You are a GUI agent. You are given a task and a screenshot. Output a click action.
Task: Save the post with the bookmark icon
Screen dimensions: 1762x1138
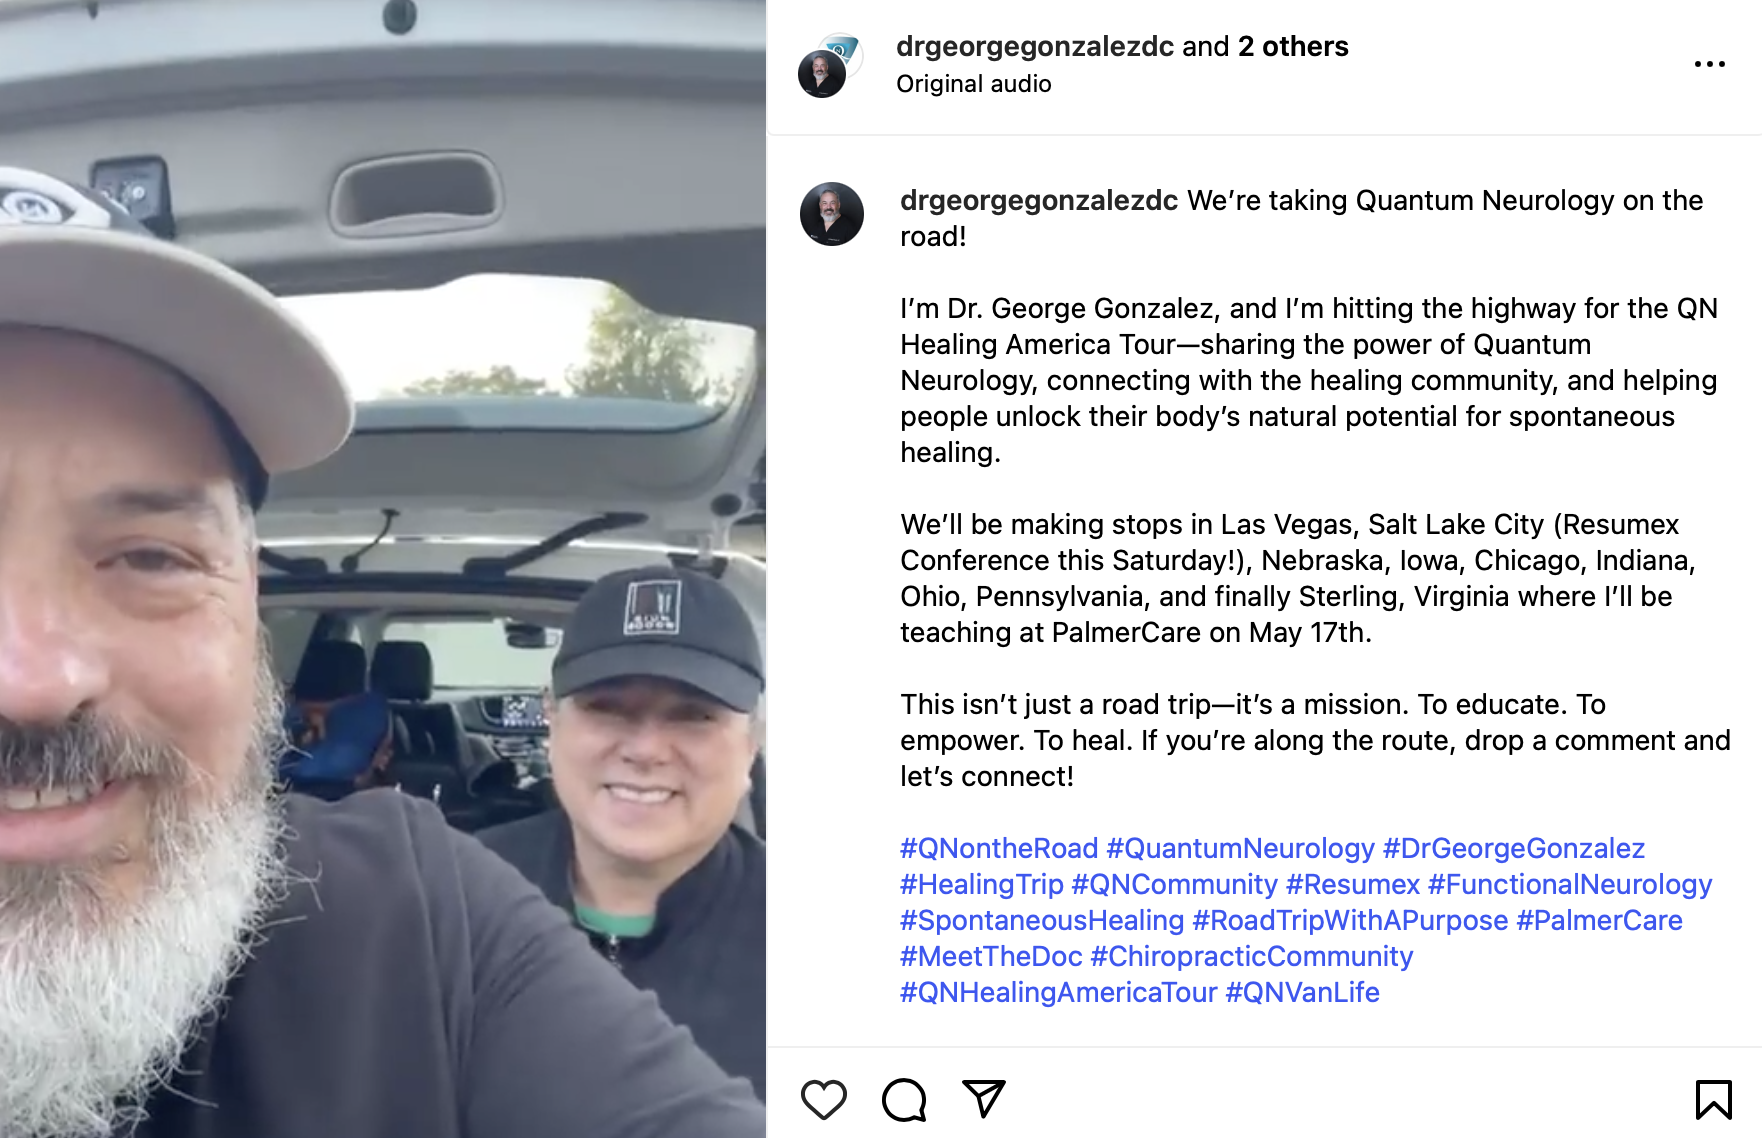point(1713,1100)
